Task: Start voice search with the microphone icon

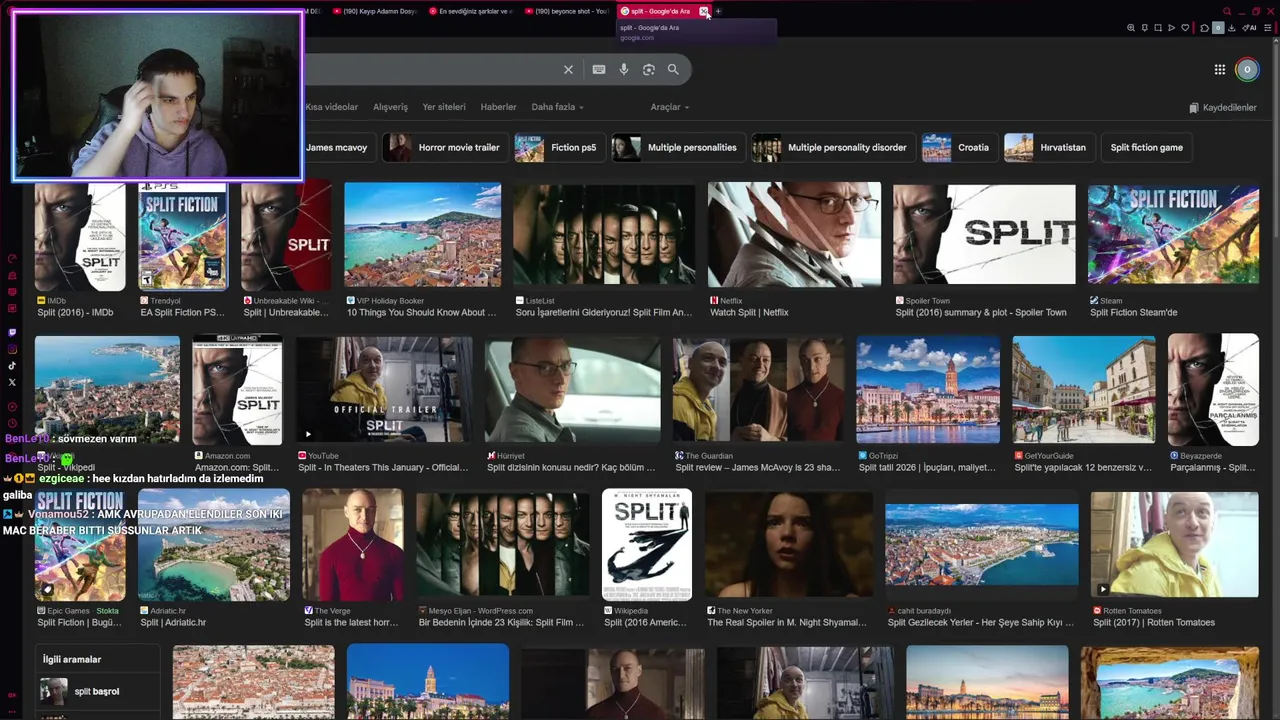Action: pos(624,70)
